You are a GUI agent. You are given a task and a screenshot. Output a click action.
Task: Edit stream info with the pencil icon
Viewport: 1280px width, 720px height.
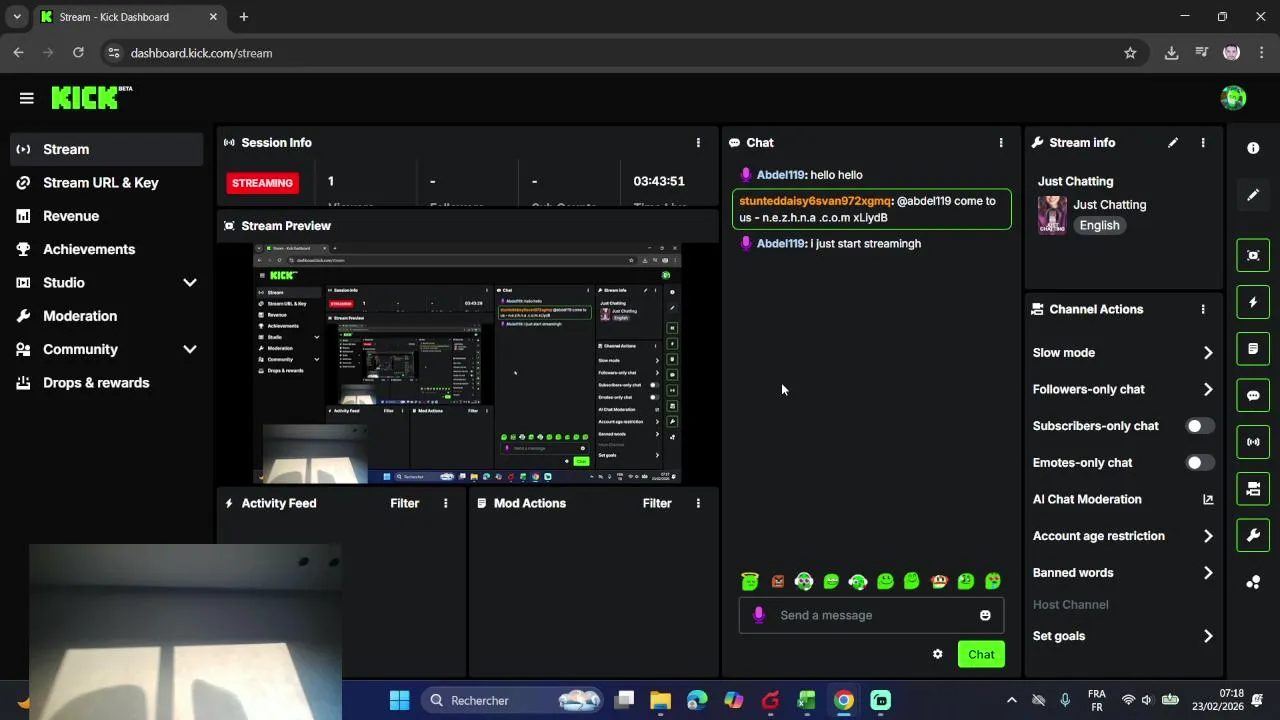point(1173,143)
